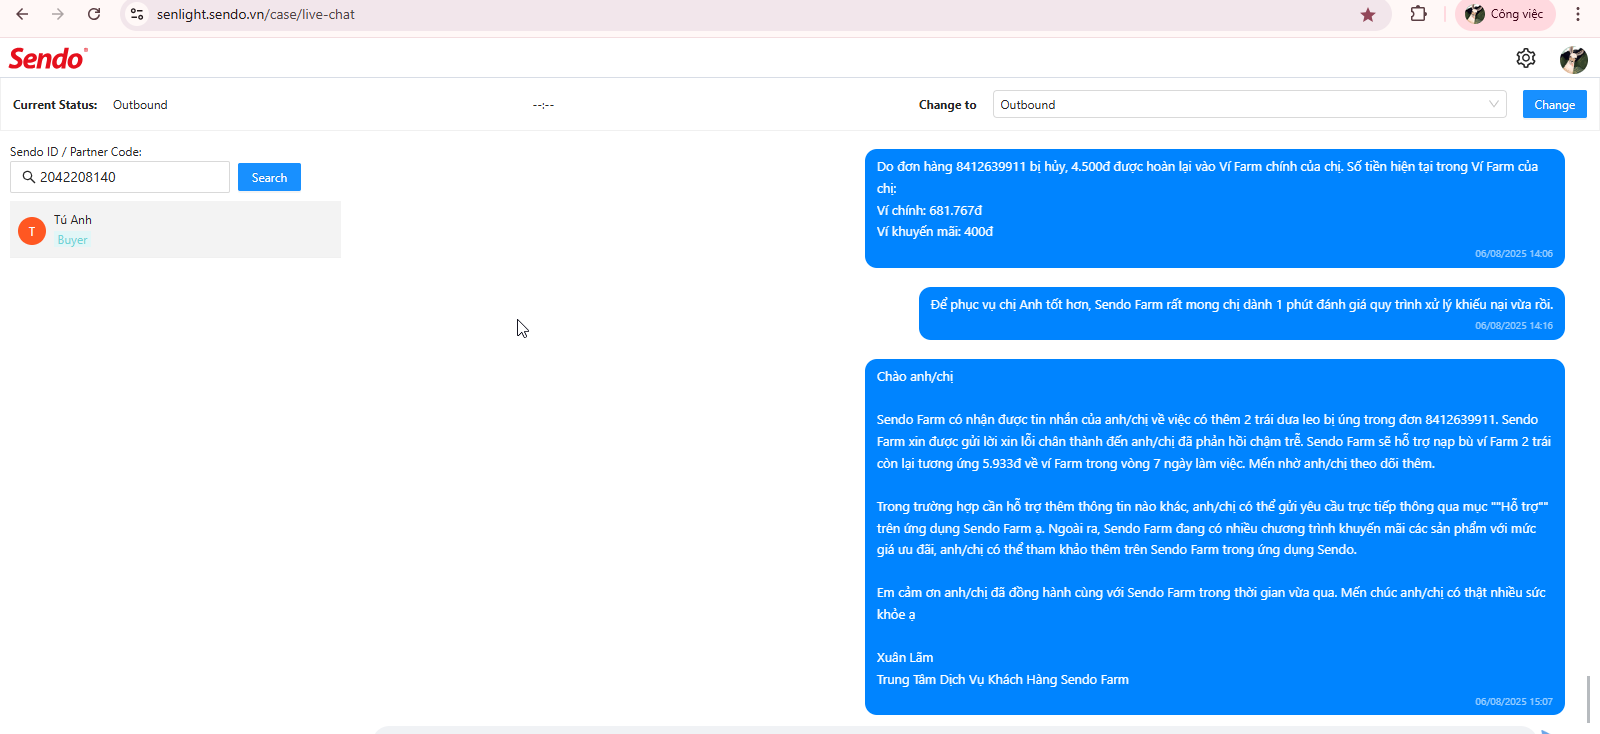
Task: Focus the Sendo ID search field
Action: pyautogui.click(x=120, y=177)
